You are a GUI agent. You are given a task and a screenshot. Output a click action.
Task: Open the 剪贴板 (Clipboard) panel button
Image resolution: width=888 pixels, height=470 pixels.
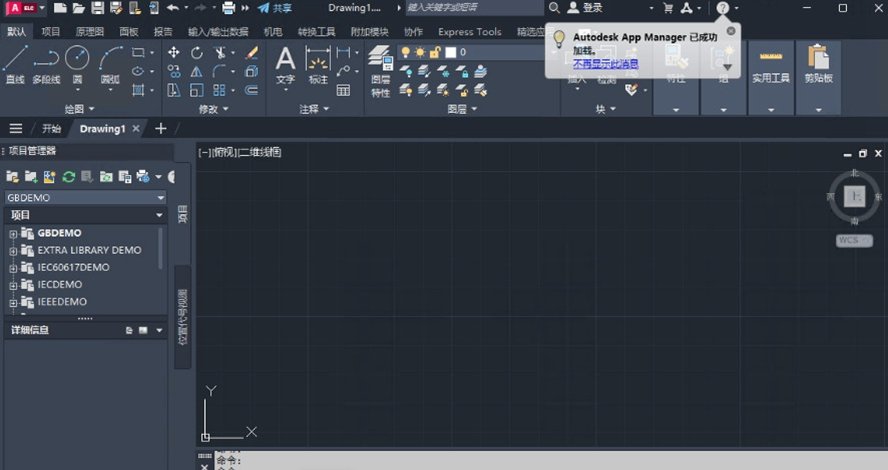pyautogui.click(x=818, y=78)
